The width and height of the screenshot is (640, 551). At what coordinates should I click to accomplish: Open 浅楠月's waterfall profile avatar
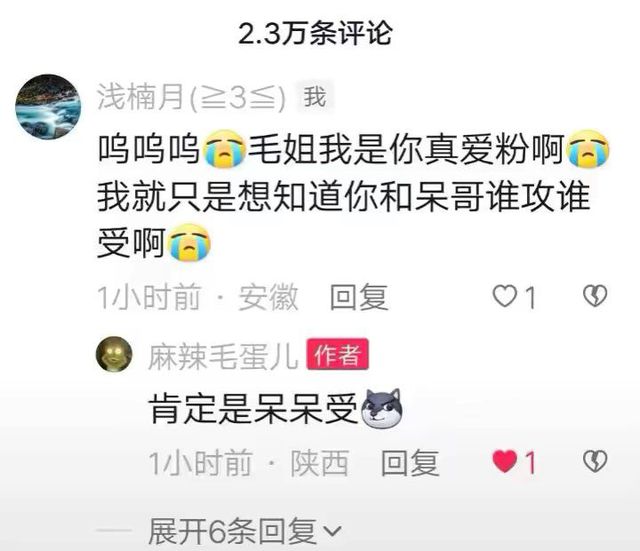tap(48, 107)
